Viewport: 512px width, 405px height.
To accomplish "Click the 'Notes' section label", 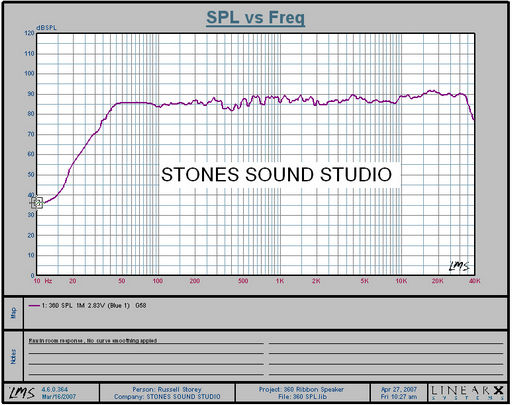I will [x=14, y=356].
